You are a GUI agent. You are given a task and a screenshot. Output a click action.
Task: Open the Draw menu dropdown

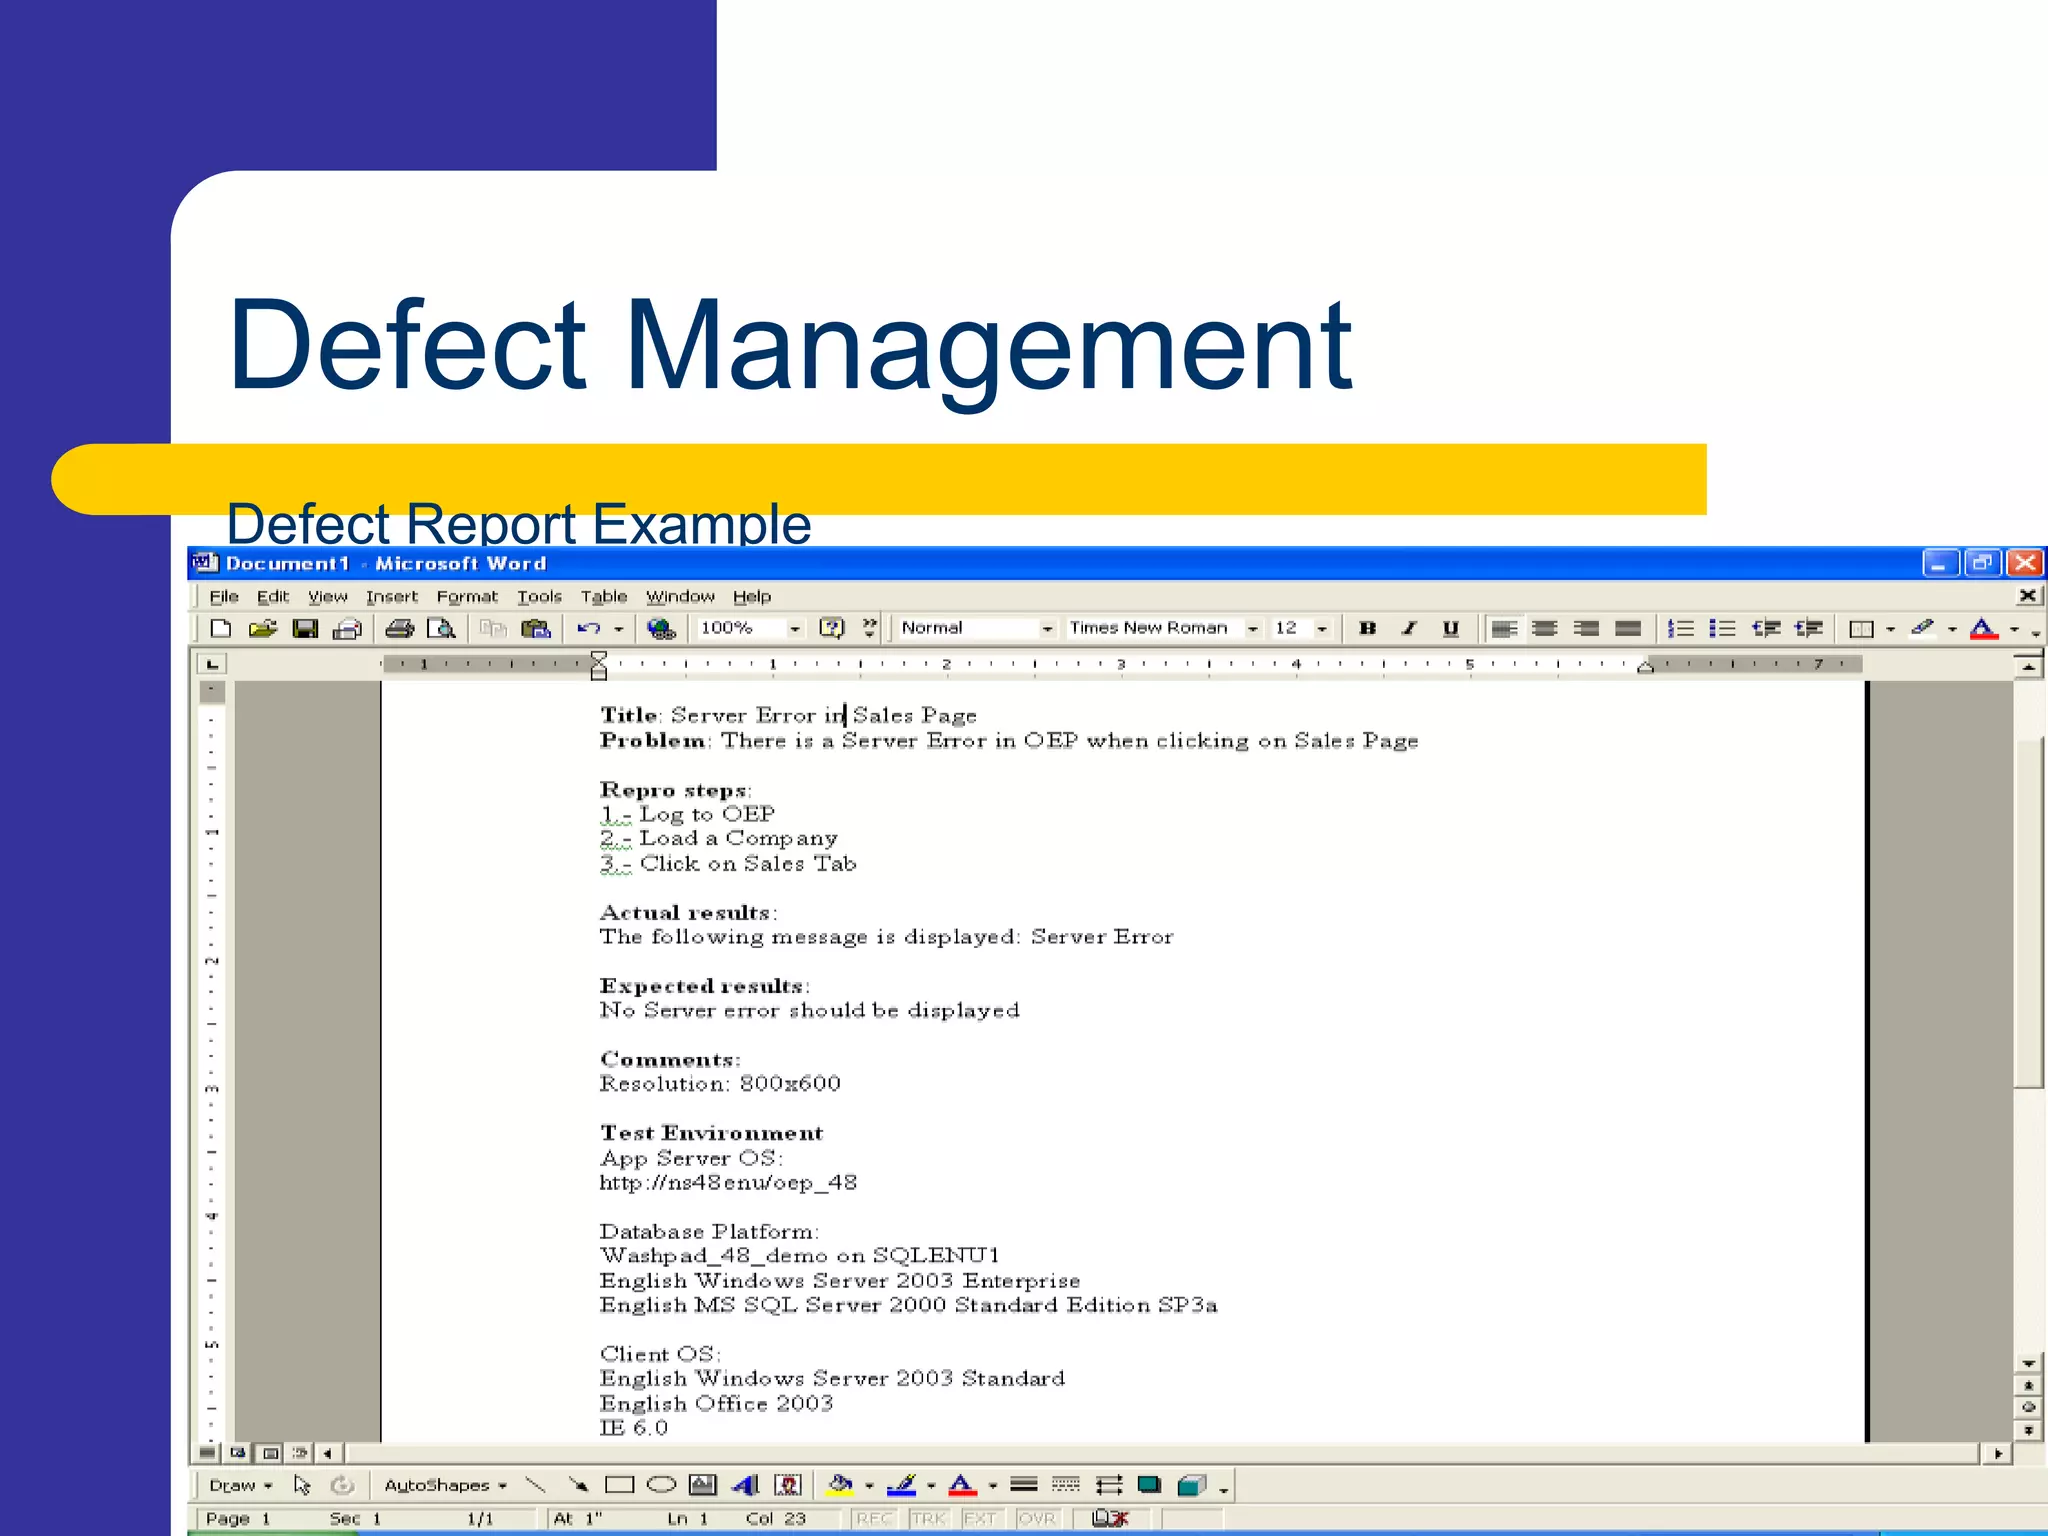(240, 1485)
